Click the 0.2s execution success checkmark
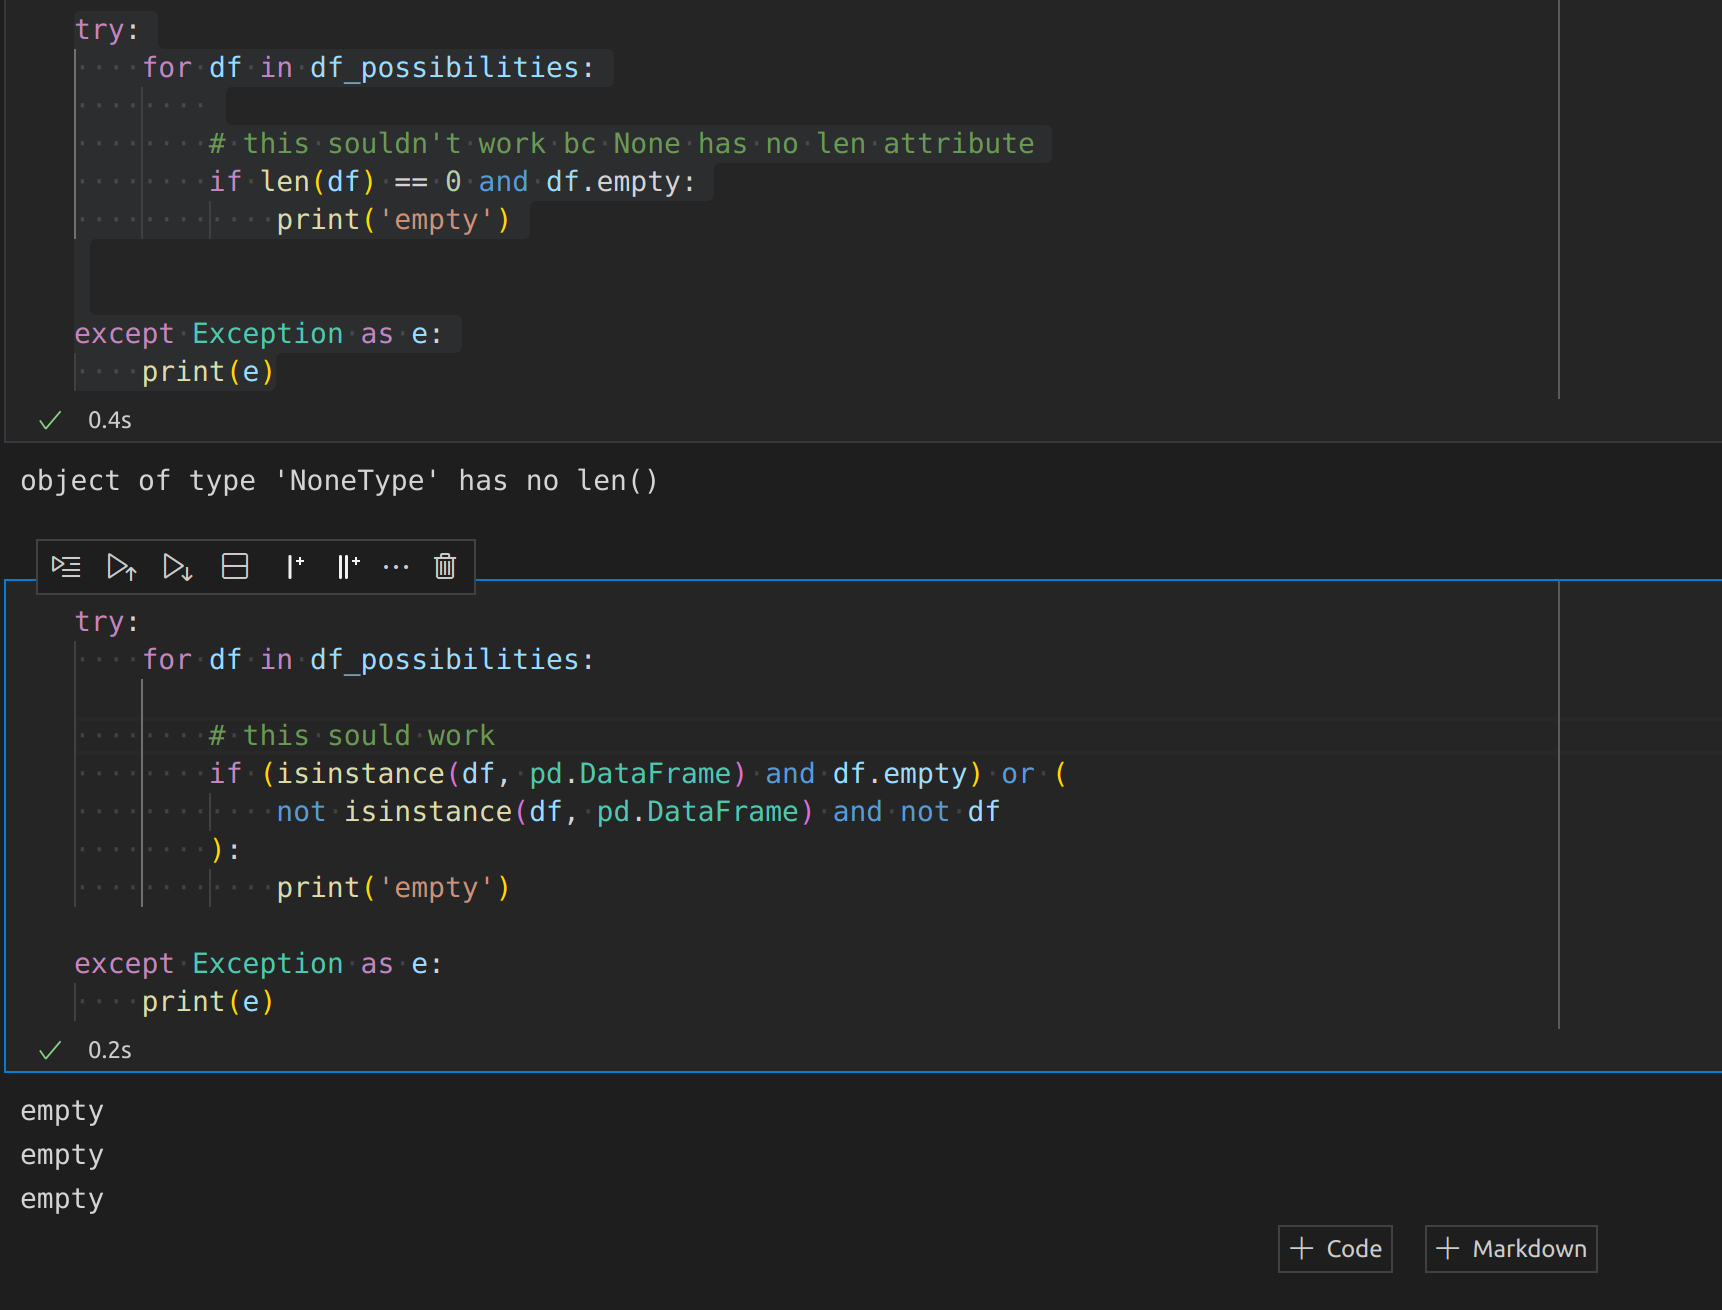This screenshot has height=1310, width=1722. click(50, 1050)
